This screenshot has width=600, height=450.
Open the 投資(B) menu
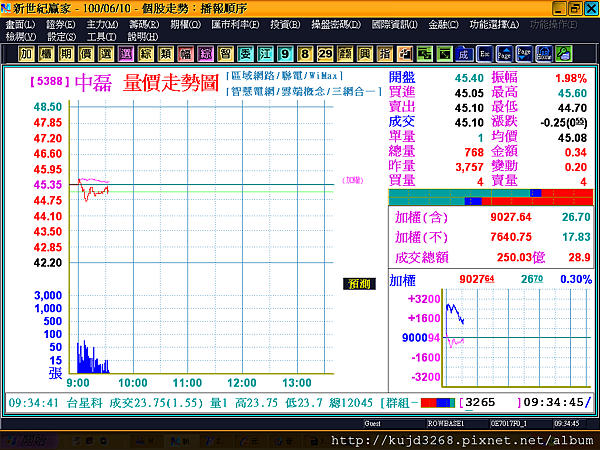285,24
